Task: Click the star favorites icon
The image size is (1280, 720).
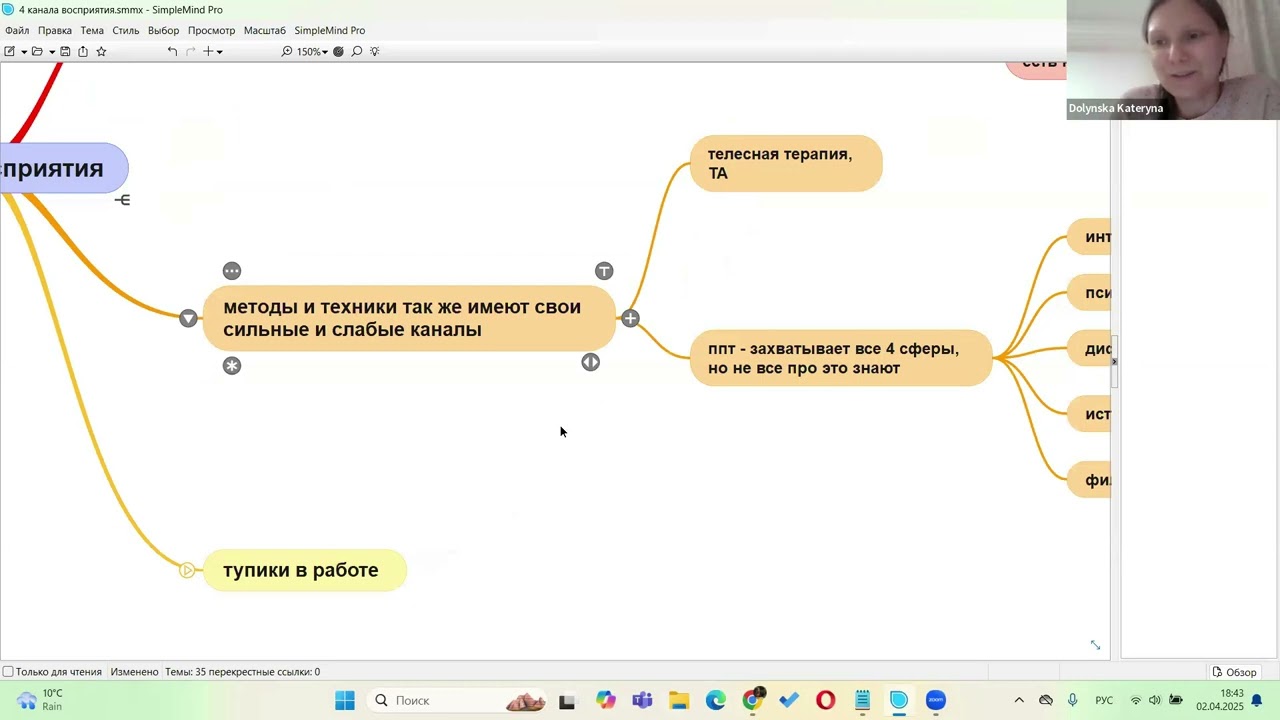Action: coord(101,51)
